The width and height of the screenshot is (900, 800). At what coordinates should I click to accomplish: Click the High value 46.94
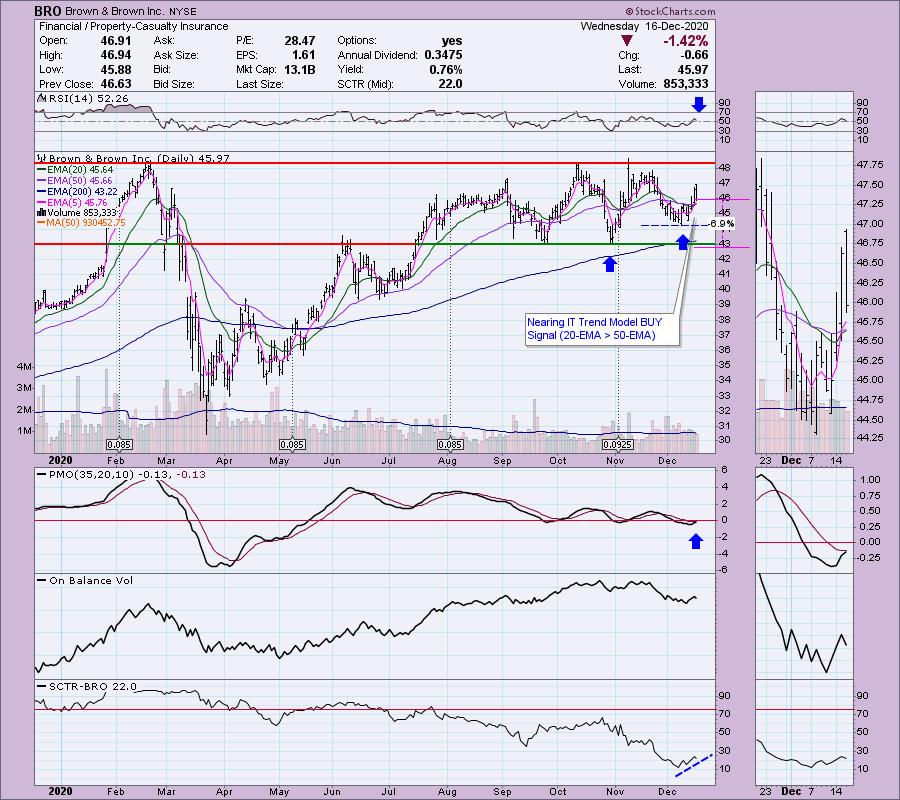point(117,55)
